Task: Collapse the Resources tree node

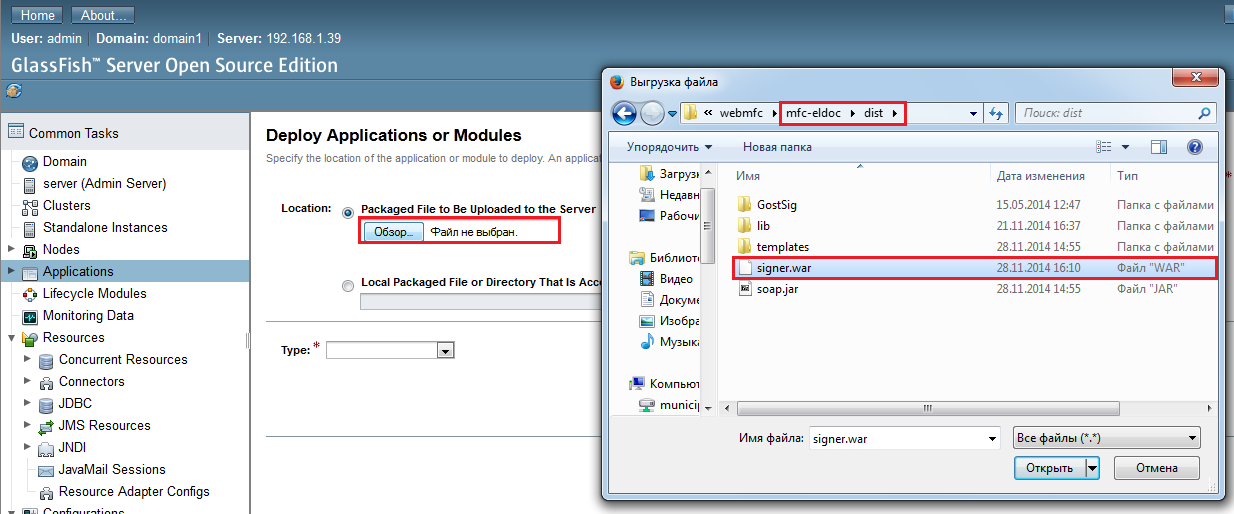Action: coord(11,338)
